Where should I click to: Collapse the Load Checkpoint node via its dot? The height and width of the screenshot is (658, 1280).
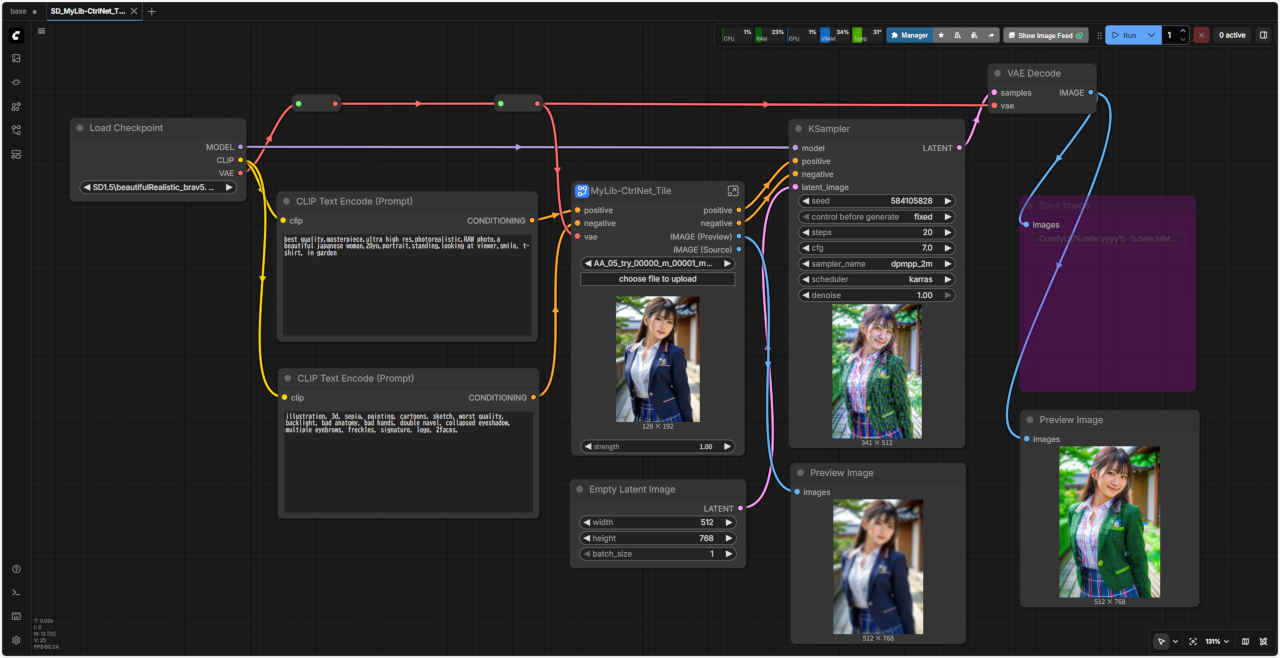click(80, 128)
